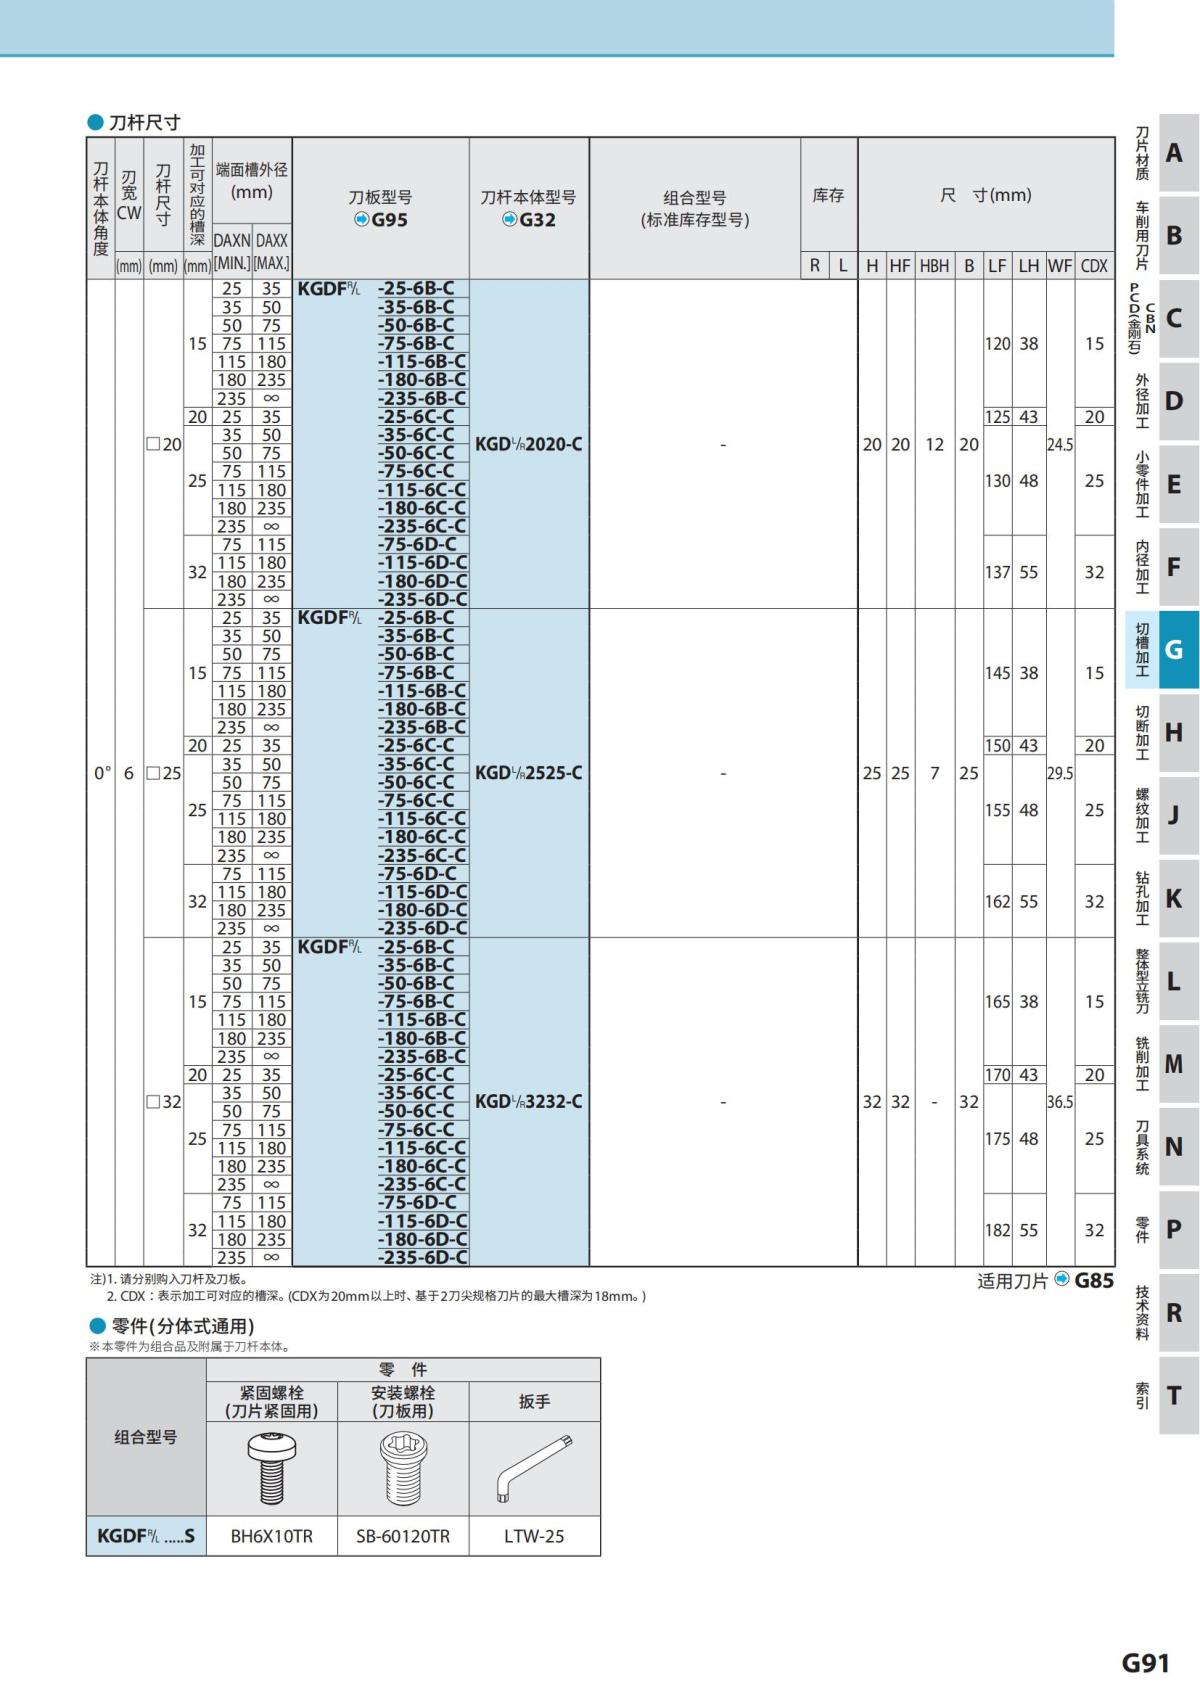Click the G85 applicable insert arrow icon
The width and height of the screenshot is (1200, 1697).
[x=1062, y=1279]
